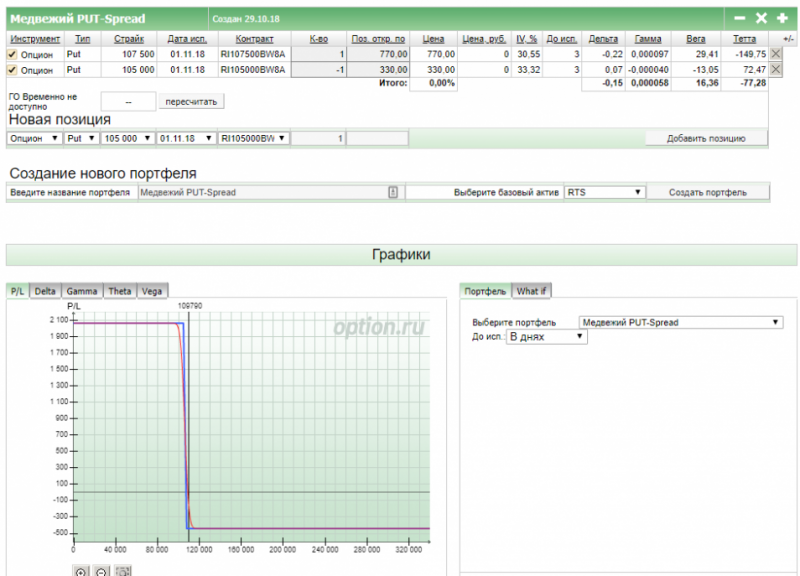Open the contract dropdown RI105000BW
This screenshot has width=800, height=576.
click(254, 138)
